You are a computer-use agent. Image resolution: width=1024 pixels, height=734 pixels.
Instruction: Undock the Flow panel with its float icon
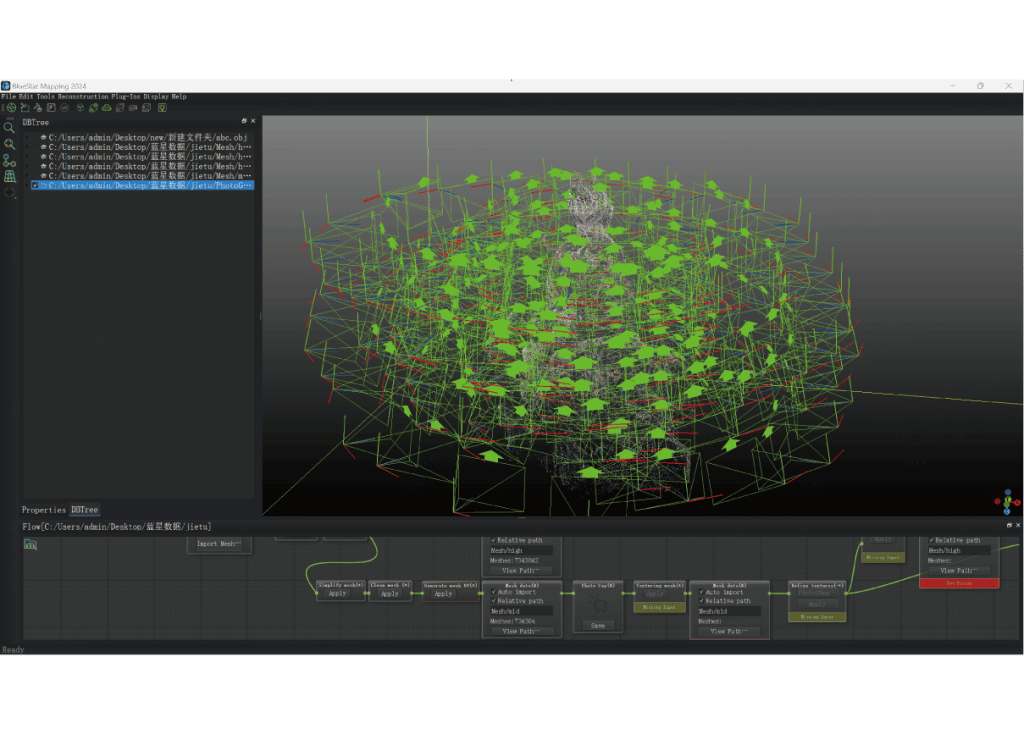click(1009, 525)
